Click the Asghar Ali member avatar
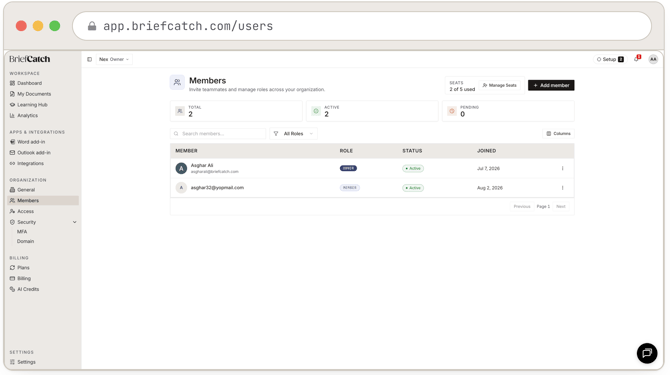Image resolution: width=670 pixels, height=375 pixels. 181,168
